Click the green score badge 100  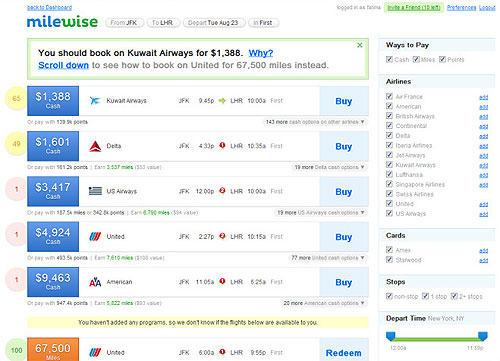[16, 350]
